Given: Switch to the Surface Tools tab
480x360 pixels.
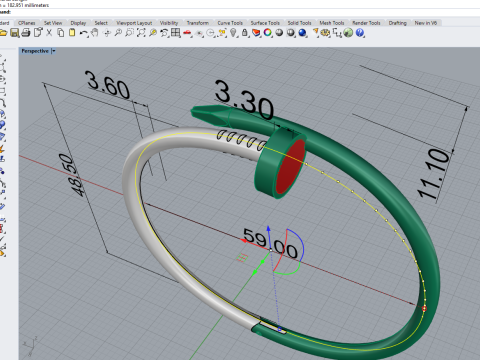Looking at the screenshot, I should (265, 23).
